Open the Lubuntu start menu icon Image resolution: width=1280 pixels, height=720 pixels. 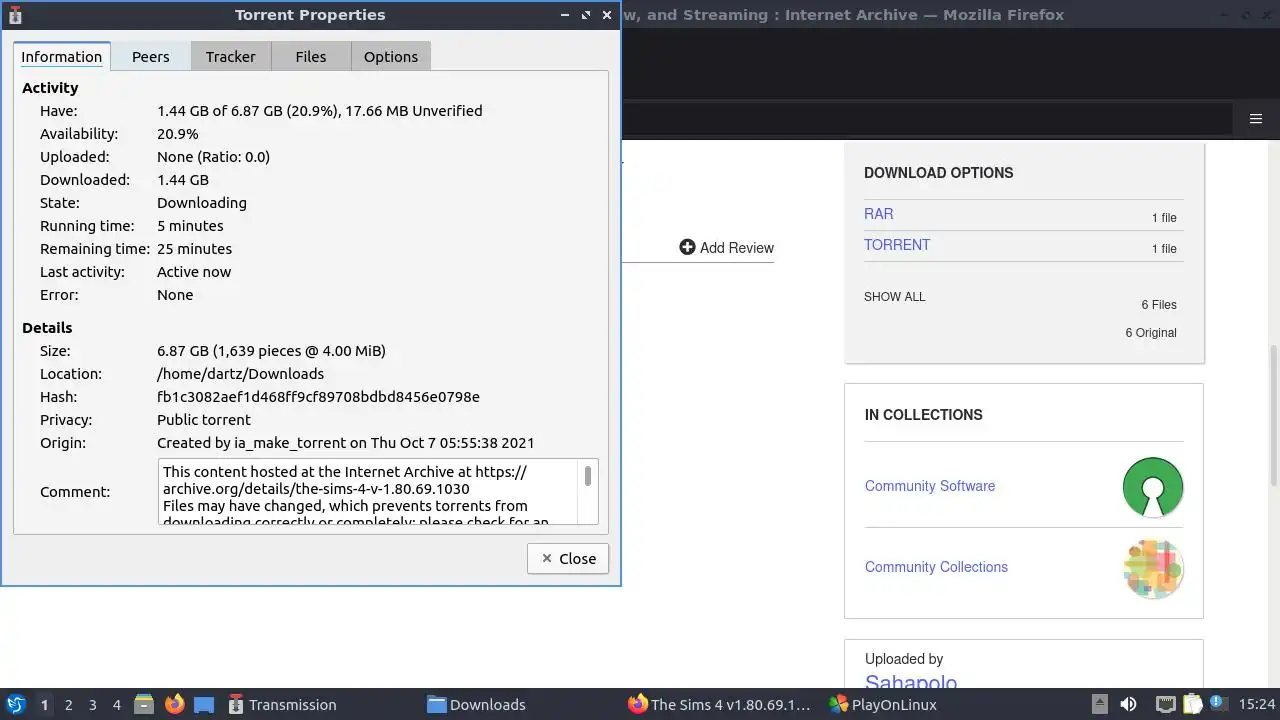(16, 704)
